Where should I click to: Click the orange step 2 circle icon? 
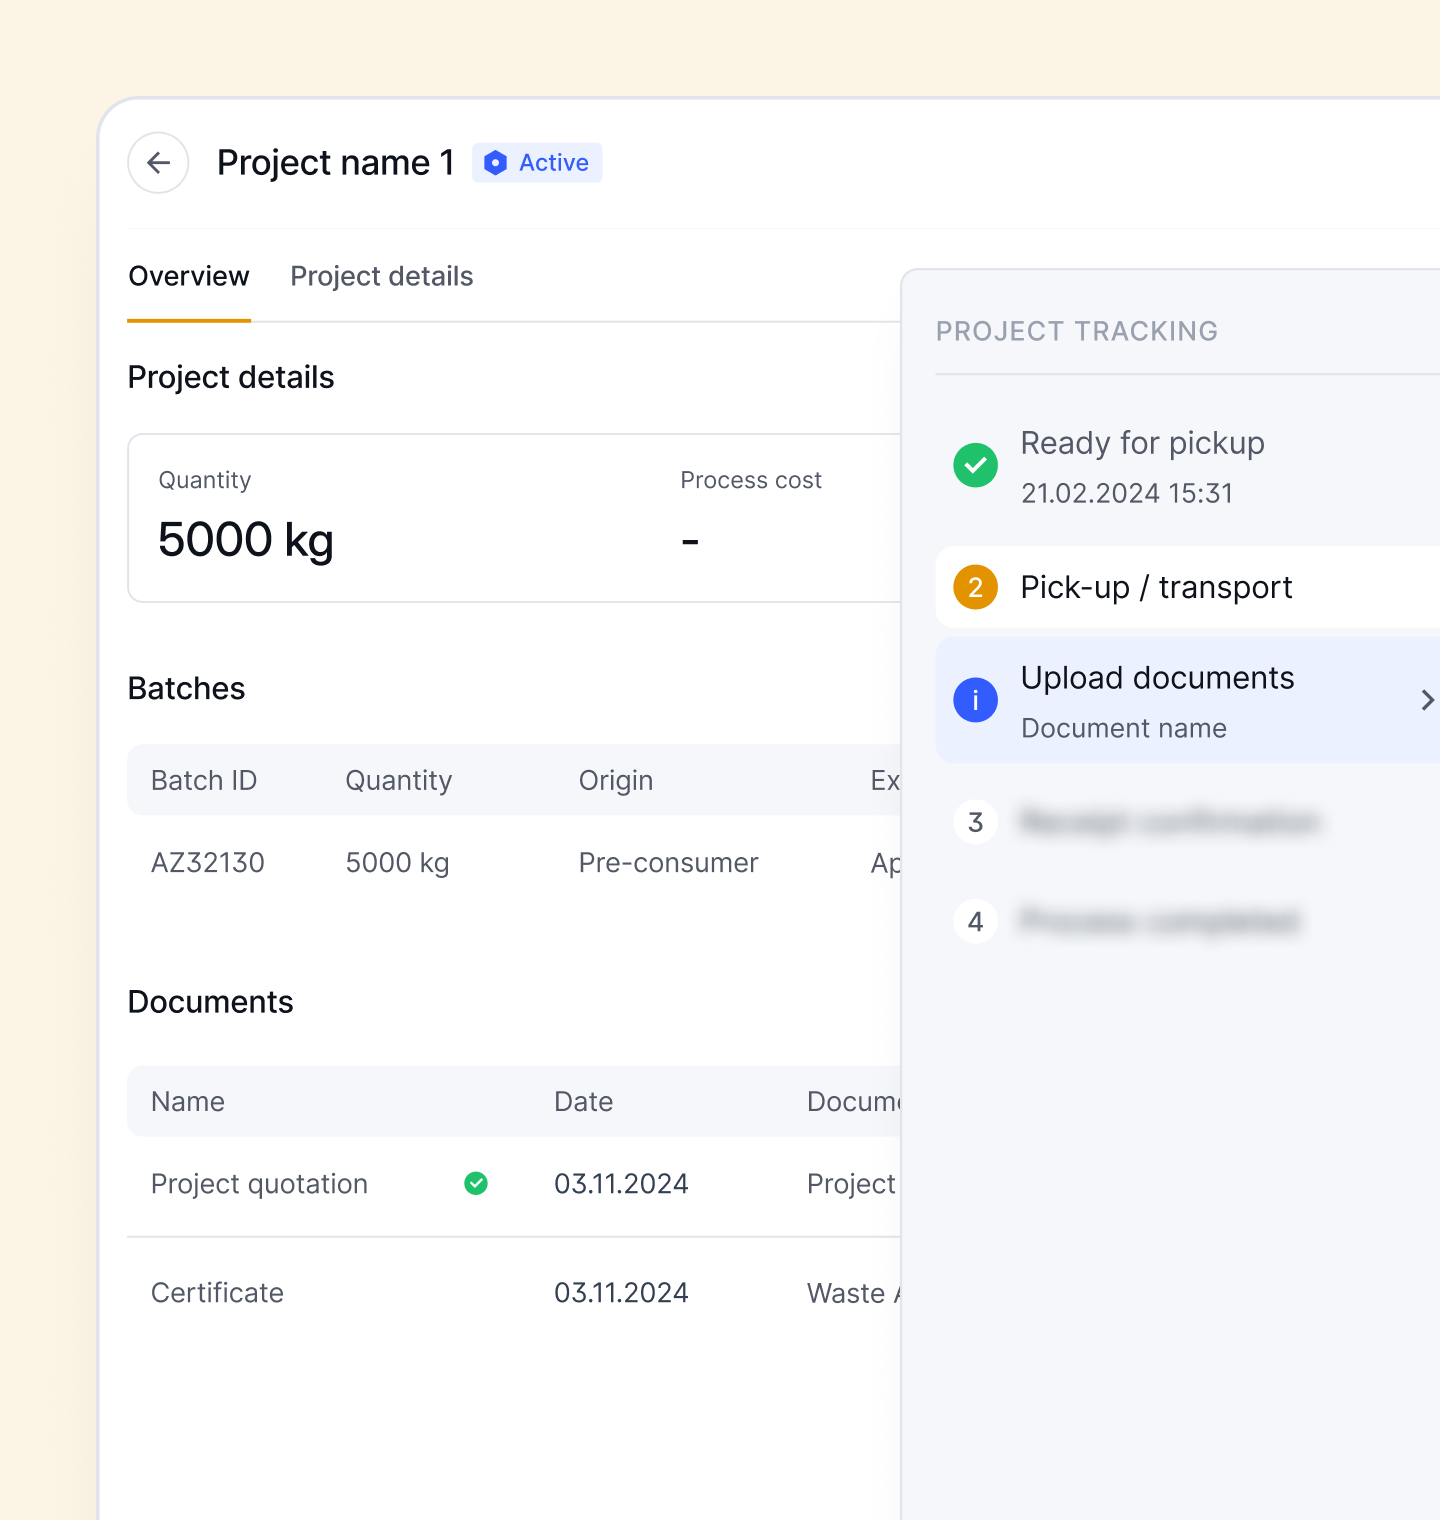pos(975,588)
